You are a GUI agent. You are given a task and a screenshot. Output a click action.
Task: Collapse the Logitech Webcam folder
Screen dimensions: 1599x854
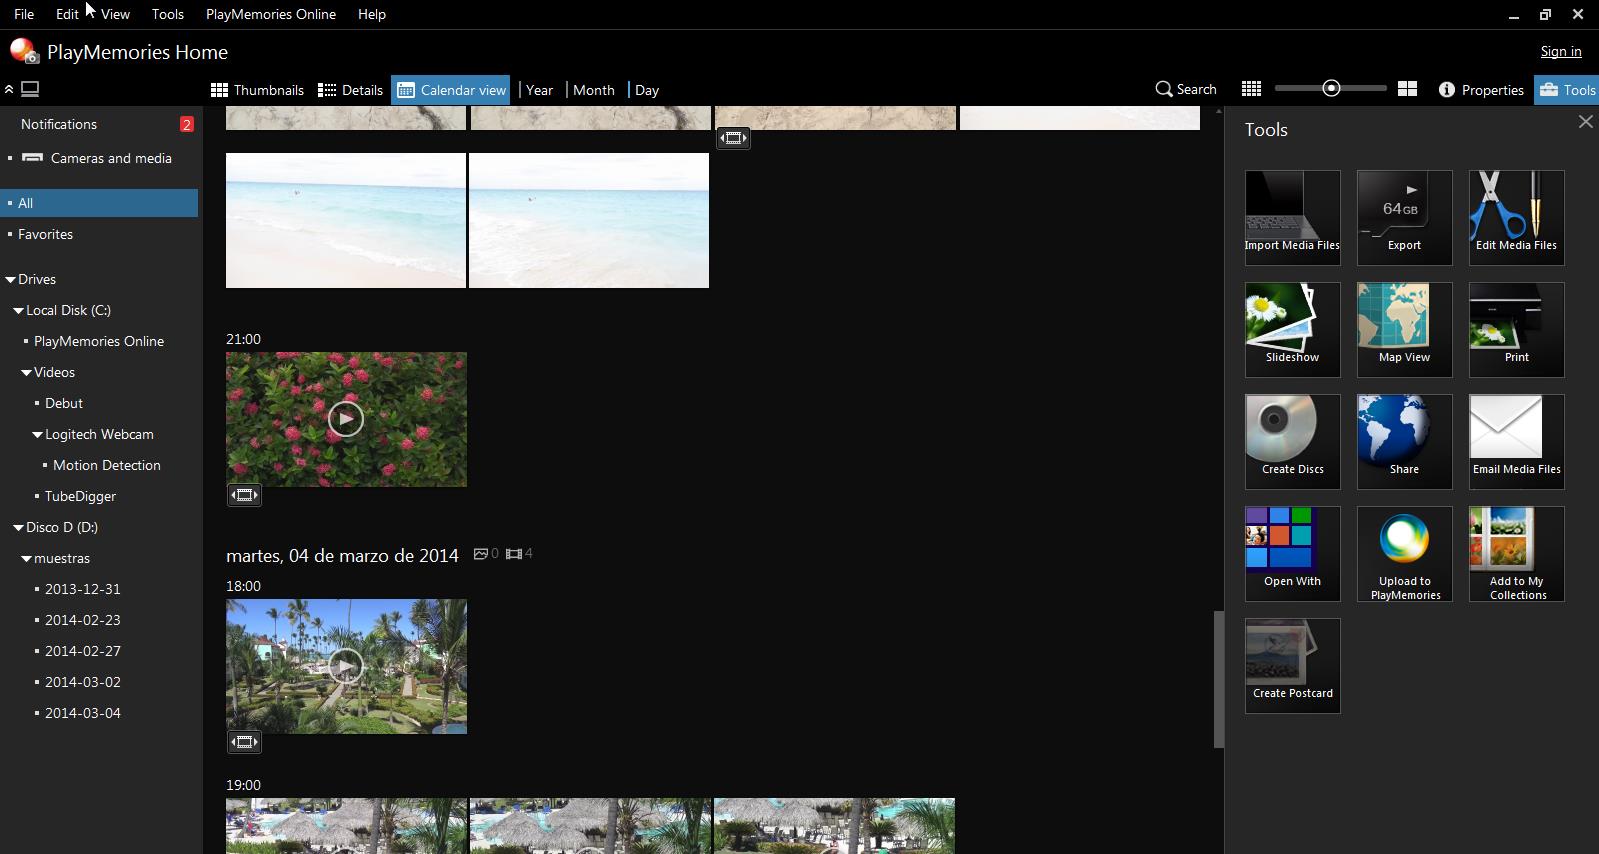[x=37, y=435]
